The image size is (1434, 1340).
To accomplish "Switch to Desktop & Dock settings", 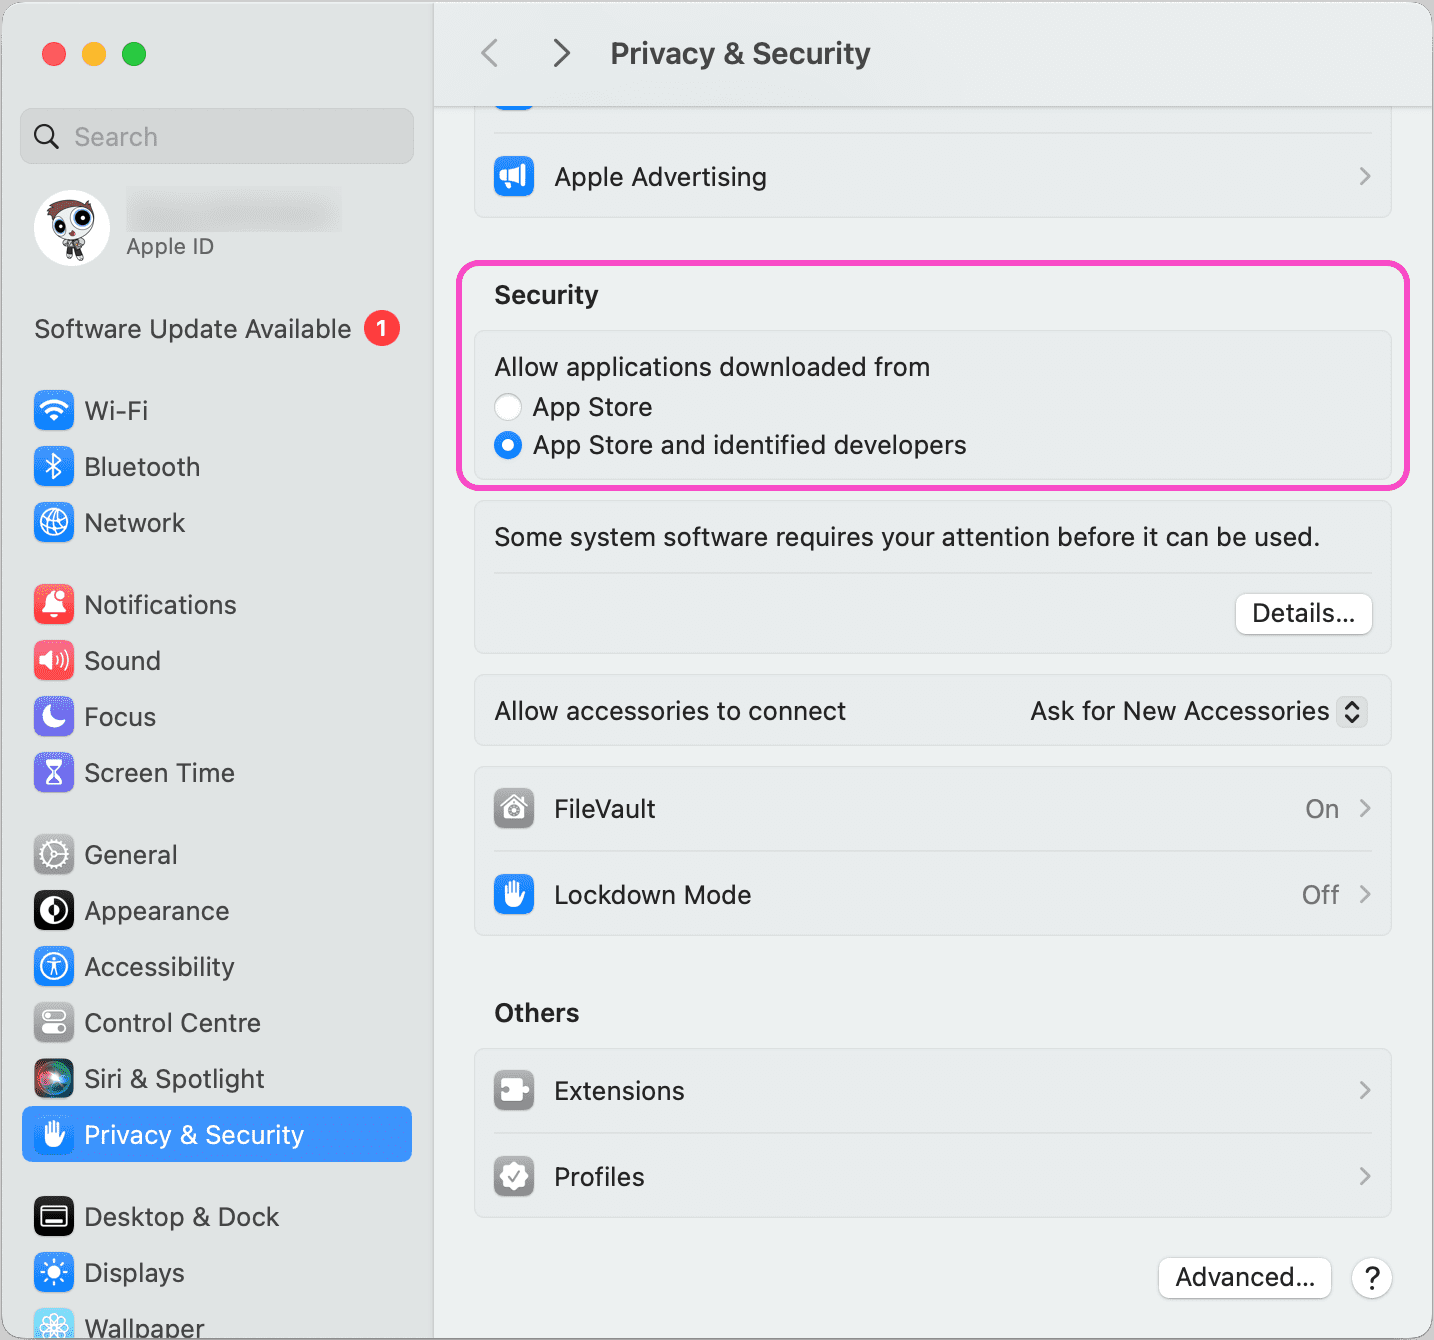I will 181,1217.
